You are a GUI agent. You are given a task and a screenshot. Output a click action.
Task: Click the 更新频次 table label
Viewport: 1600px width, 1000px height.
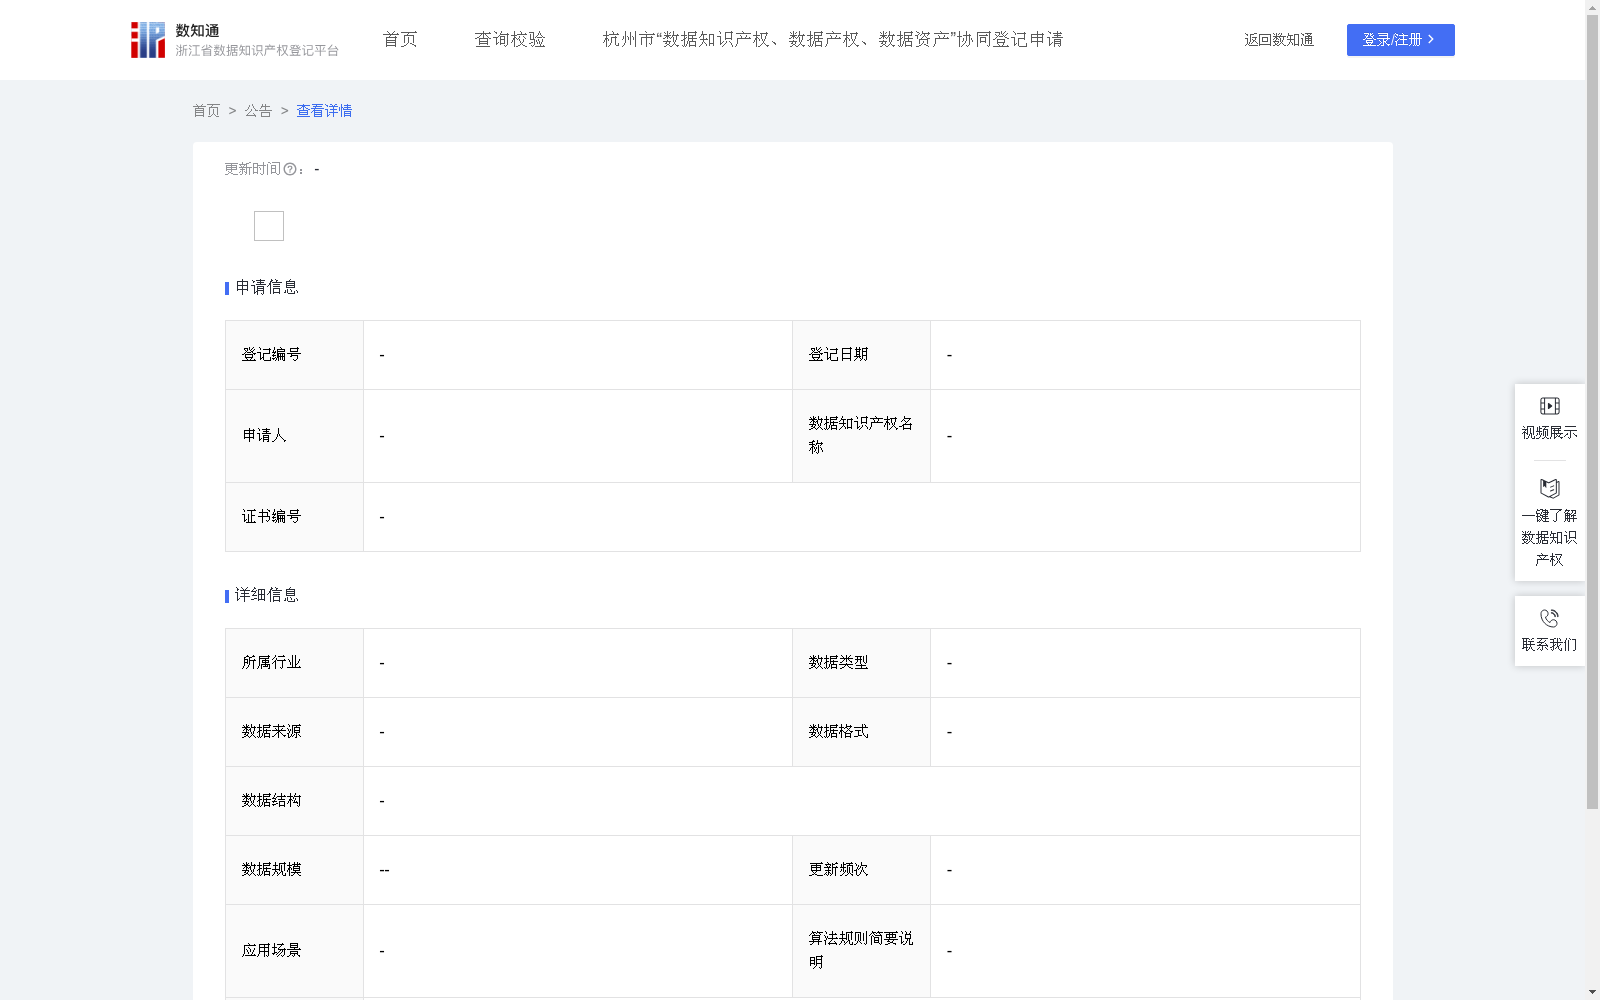tap(838, 870)
